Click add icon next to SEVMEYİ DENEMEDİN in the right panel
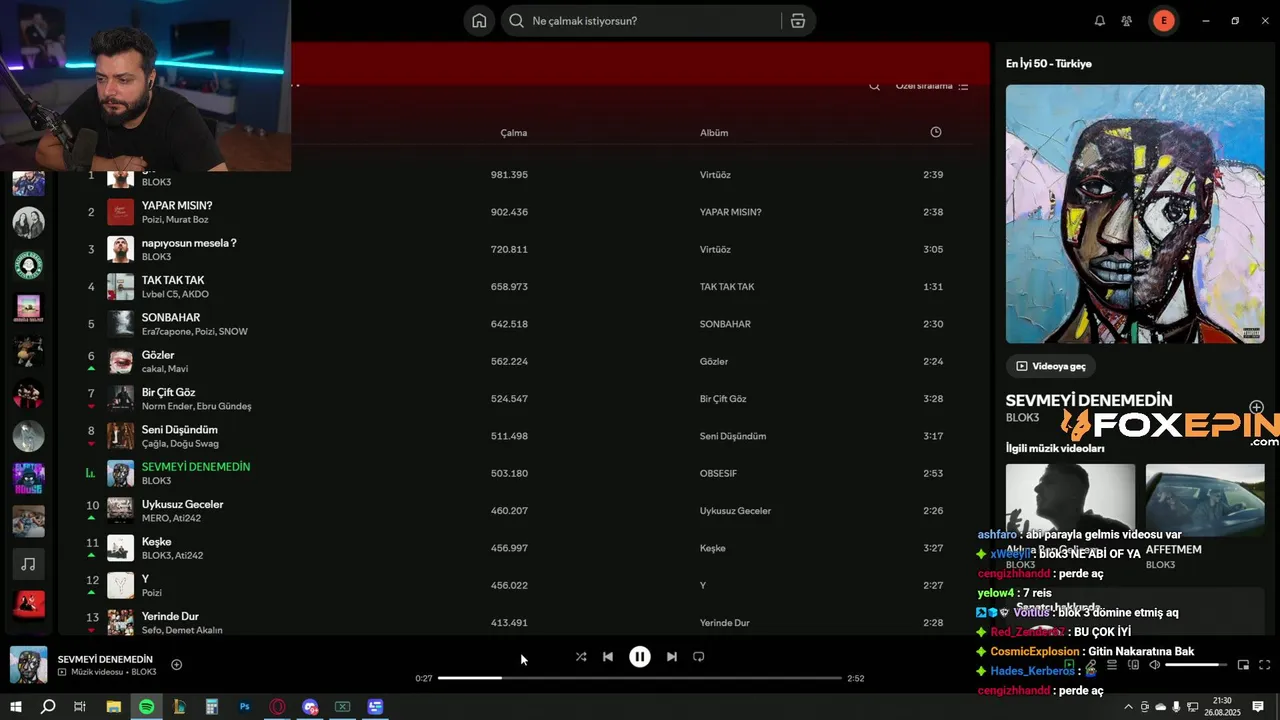Image resolution: width=1280 pixels, height=720 pixels. coord(1257,407)
